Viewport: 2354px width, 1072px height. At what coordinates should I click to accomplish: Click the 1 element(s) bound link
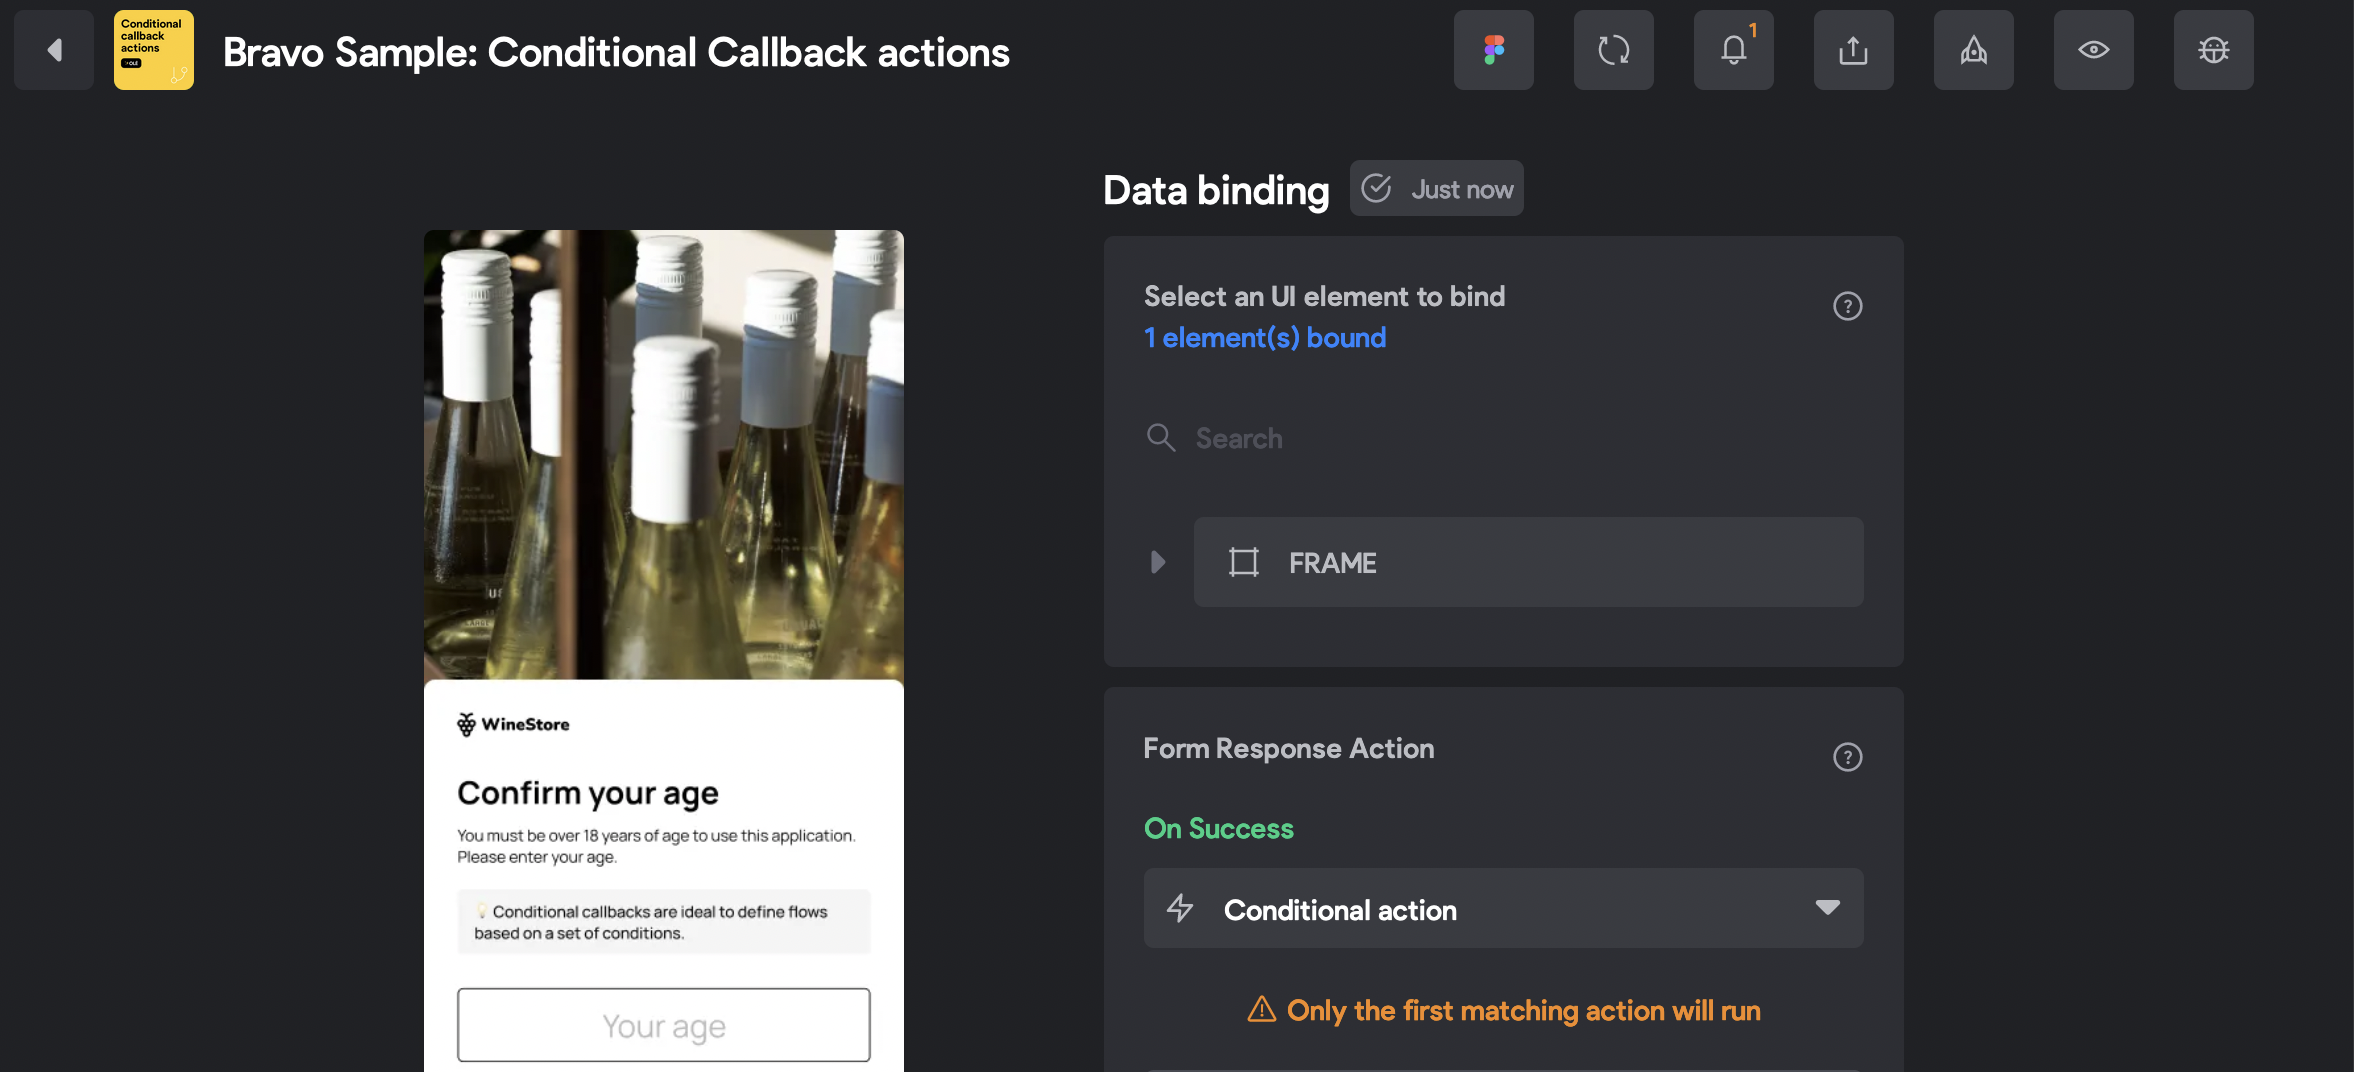click(1265, 338)
